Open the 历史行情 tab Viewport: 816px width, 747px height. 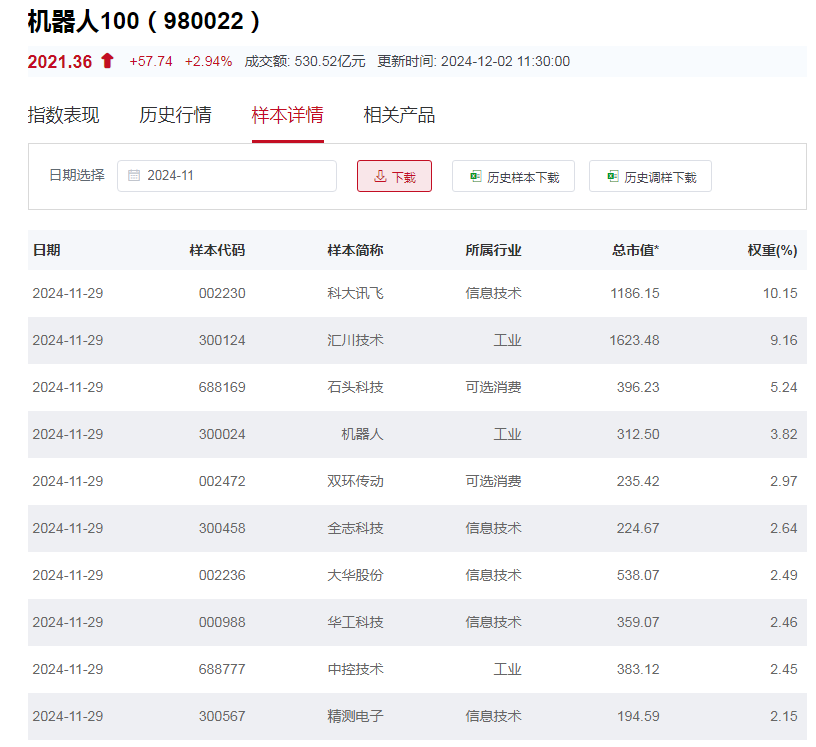177,115
